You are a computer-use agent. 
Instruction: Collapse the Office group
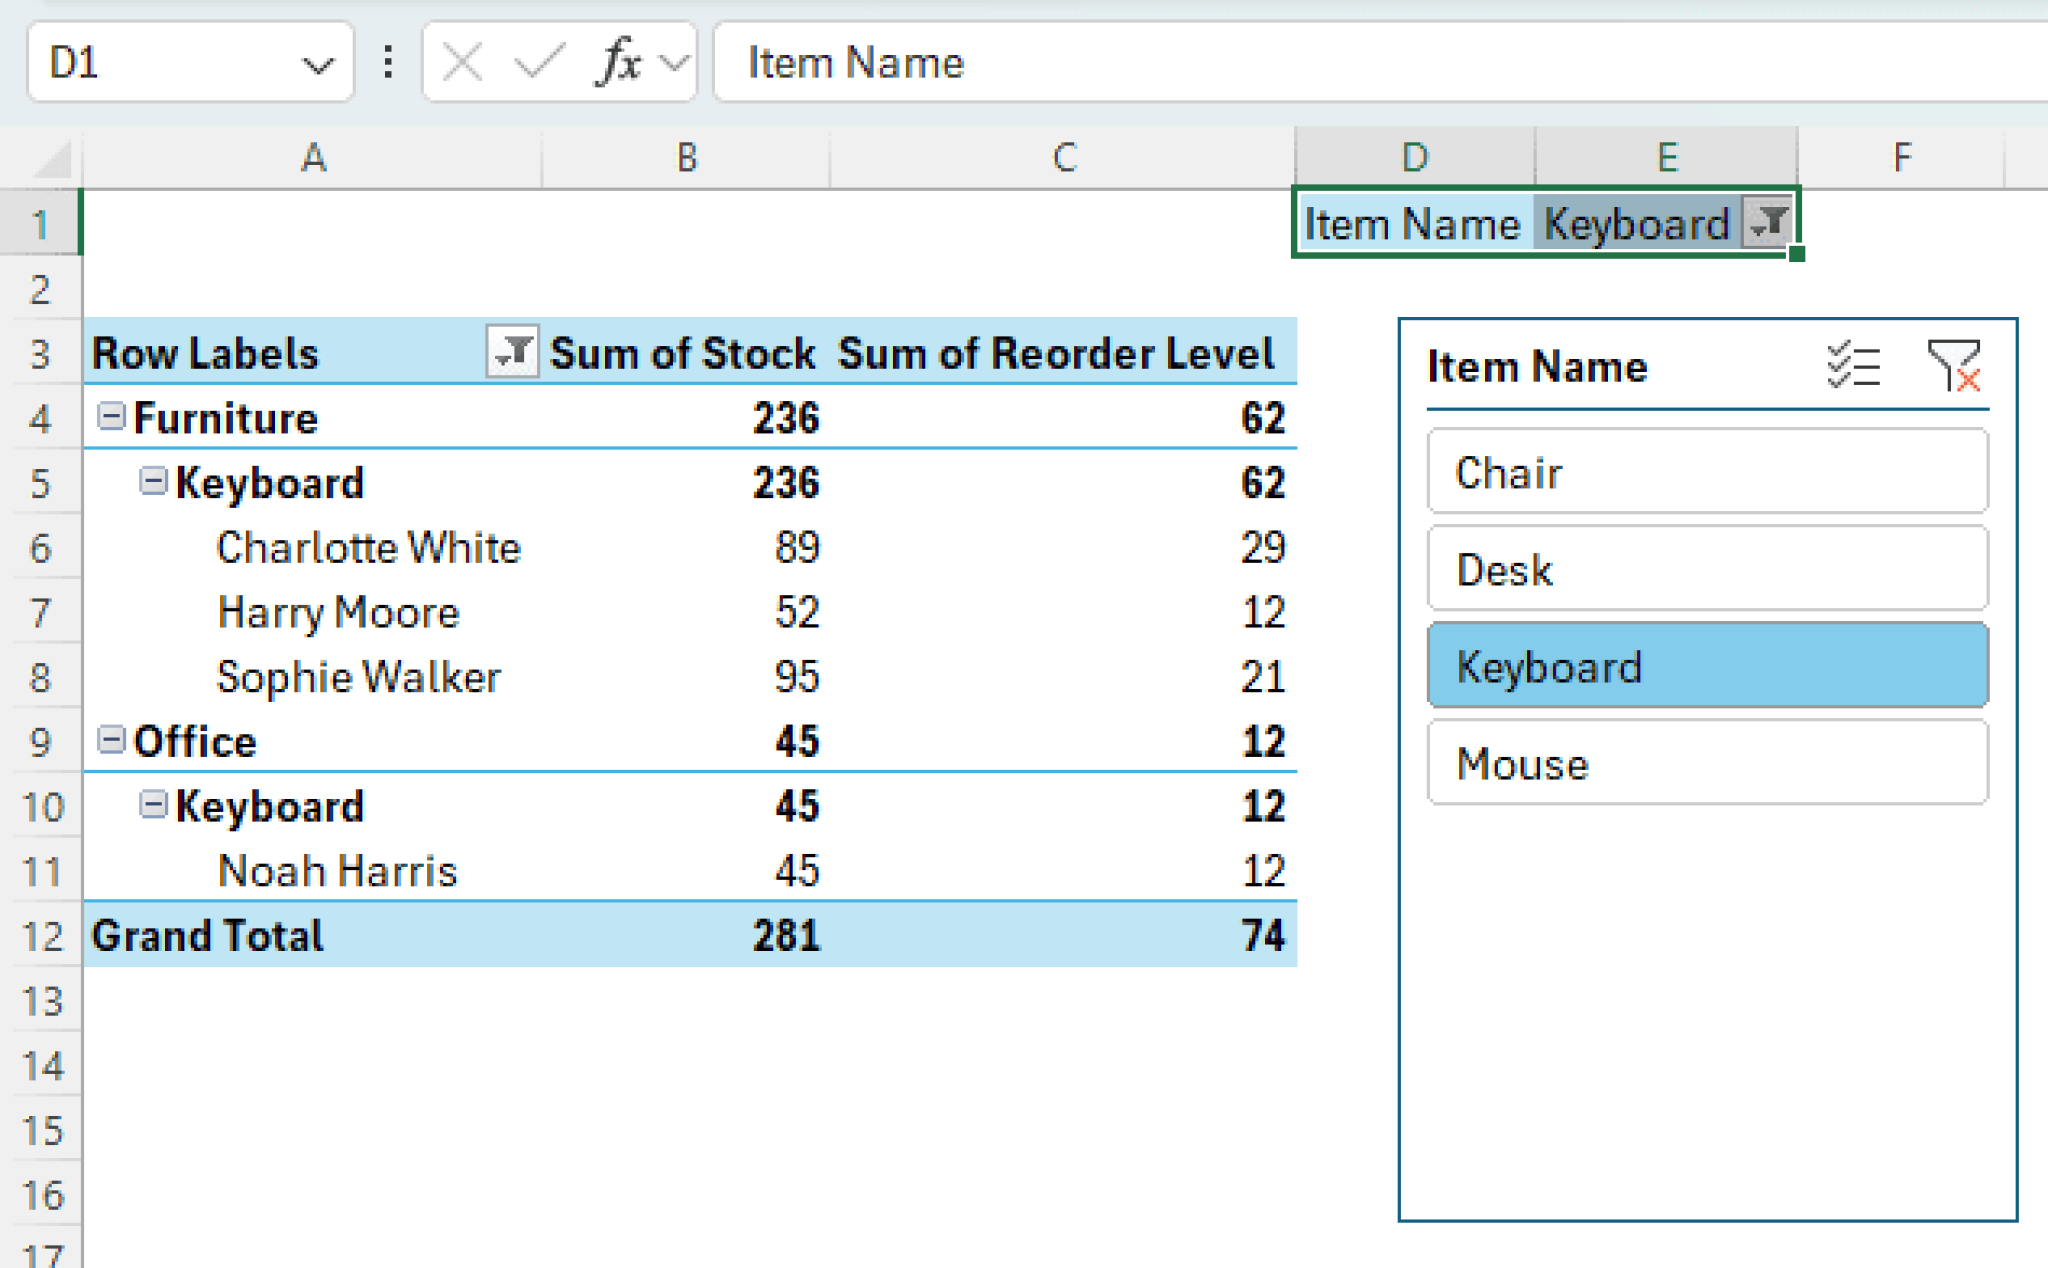coord(111,740)
